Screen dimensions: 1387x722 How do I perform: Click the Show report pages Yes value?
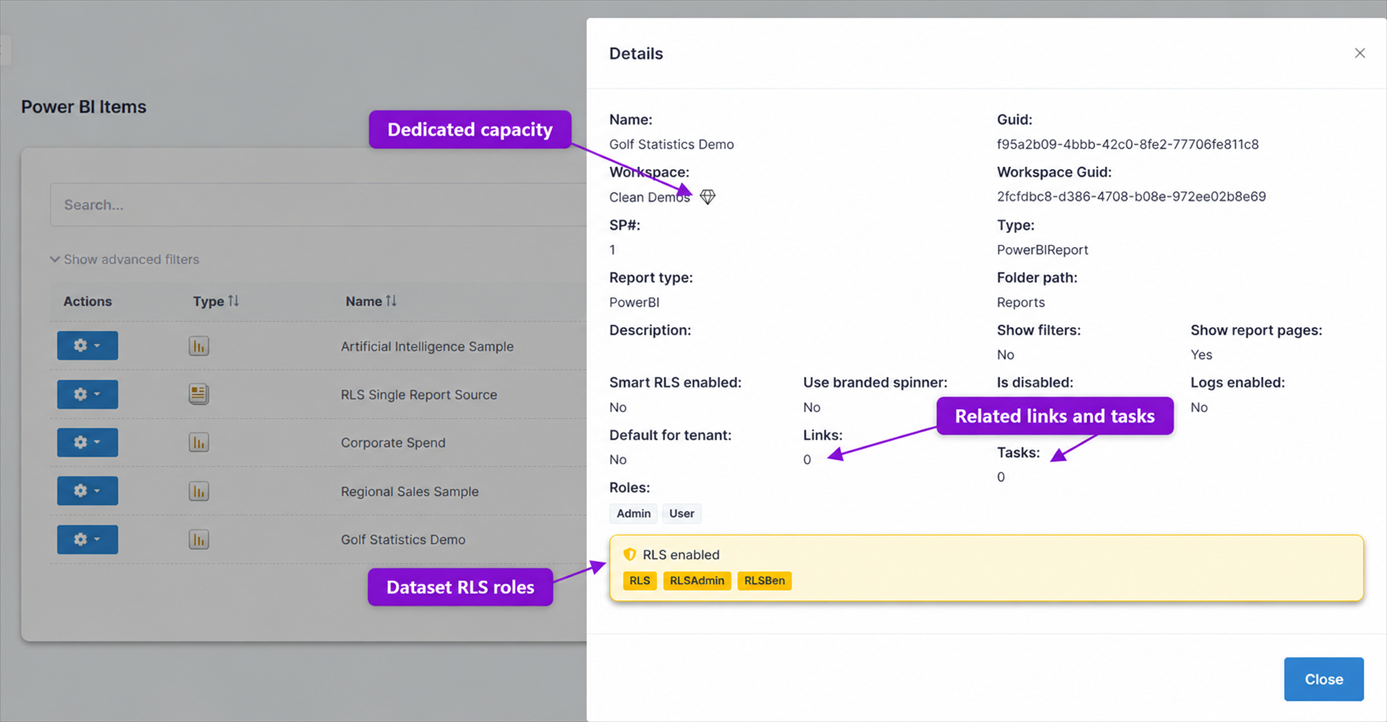click(1202, 355)
